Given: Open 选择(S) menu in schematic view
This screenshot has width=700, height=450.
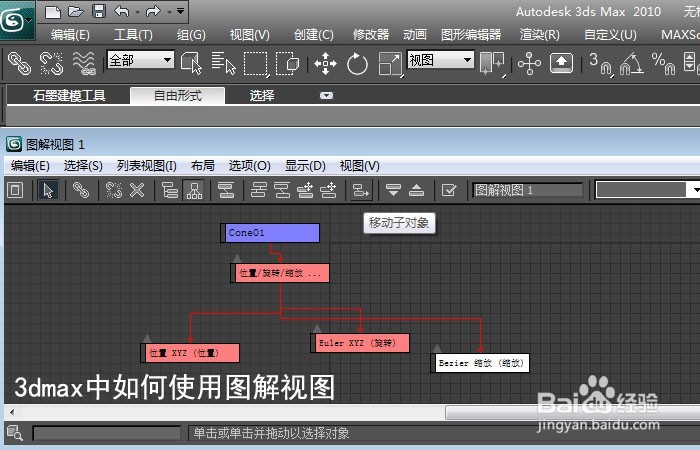Looking at the screenshot, I should pyautogui.click(x=83, y=166).
